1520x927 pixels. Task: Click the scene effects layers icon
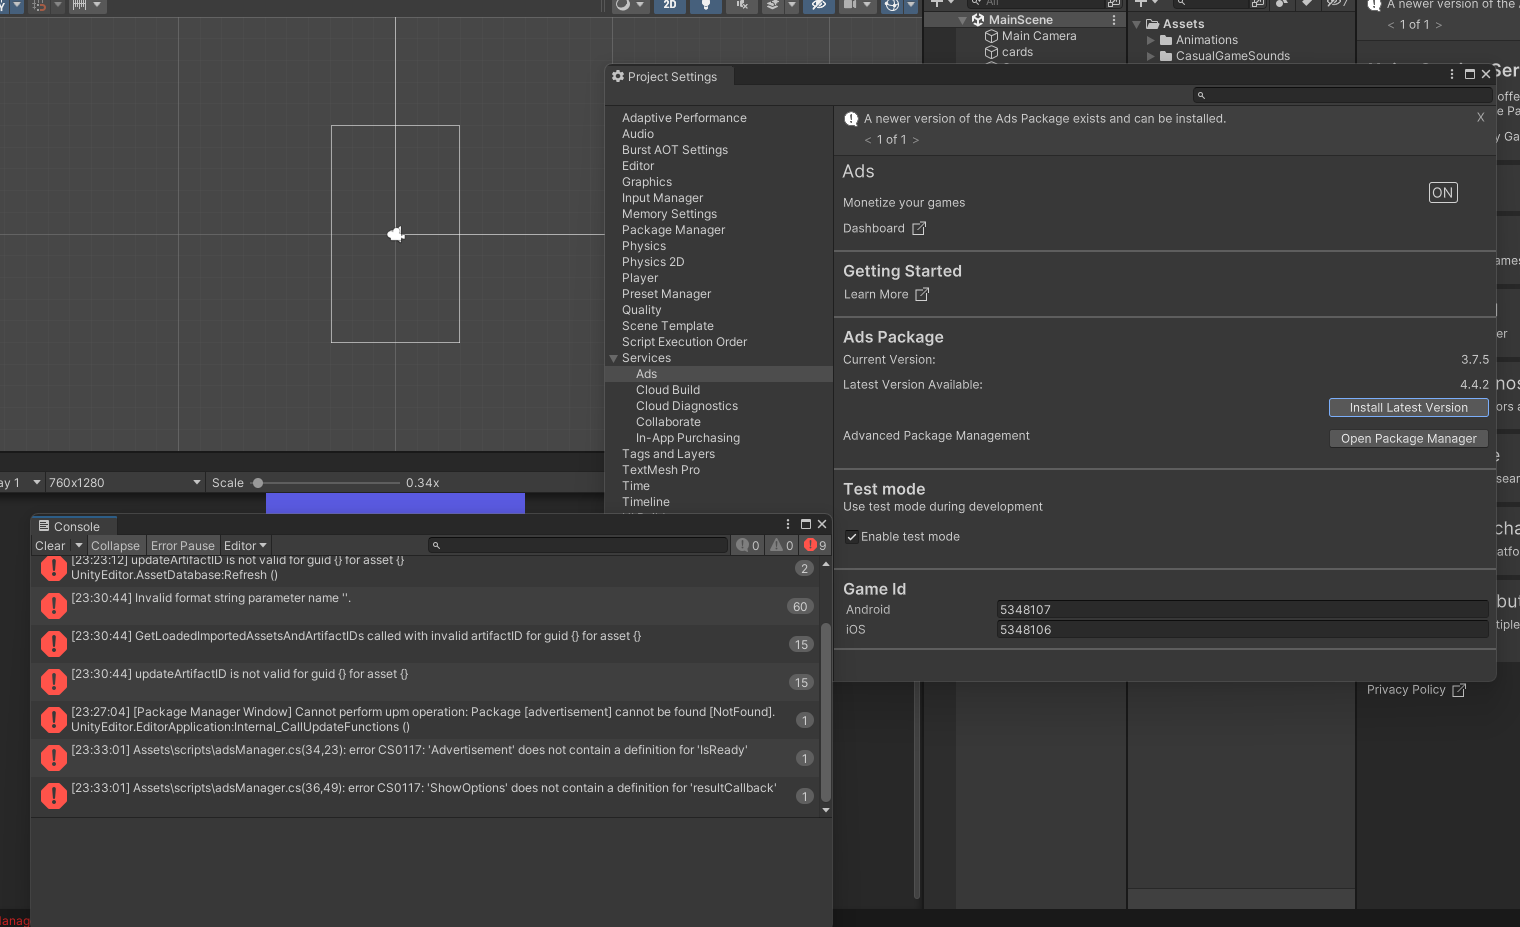[773, 5]
